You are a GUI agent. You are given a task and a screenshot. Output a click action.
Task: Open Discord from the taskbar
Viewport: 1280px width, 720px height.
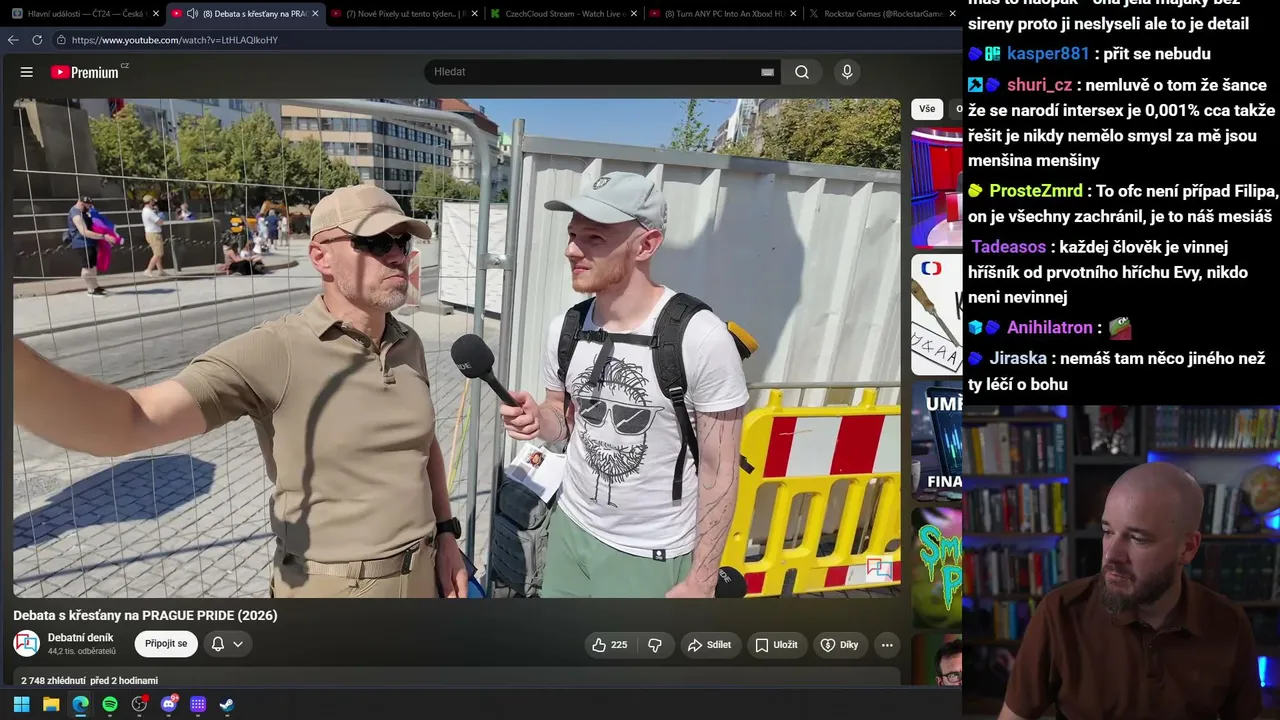point(169,704)
